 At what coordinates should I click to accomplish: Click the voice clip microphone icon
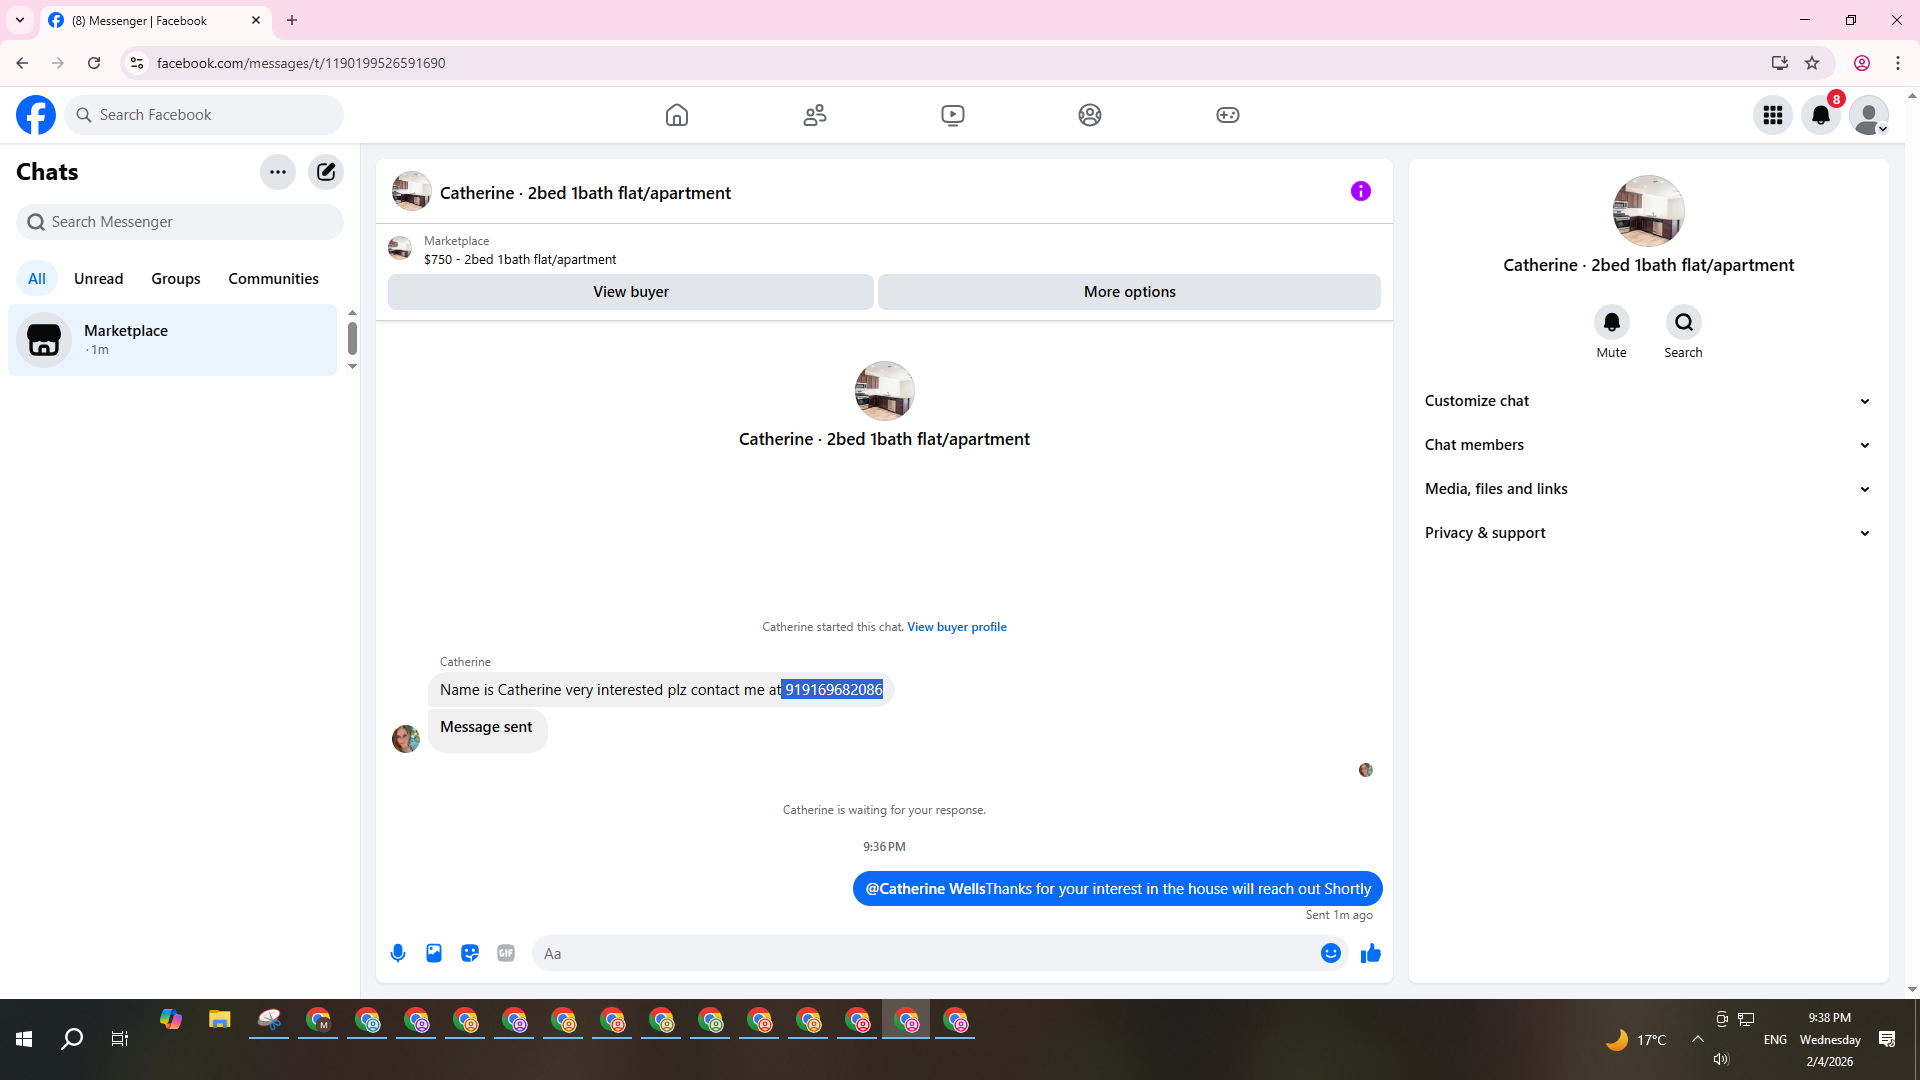tap(398, 953)
